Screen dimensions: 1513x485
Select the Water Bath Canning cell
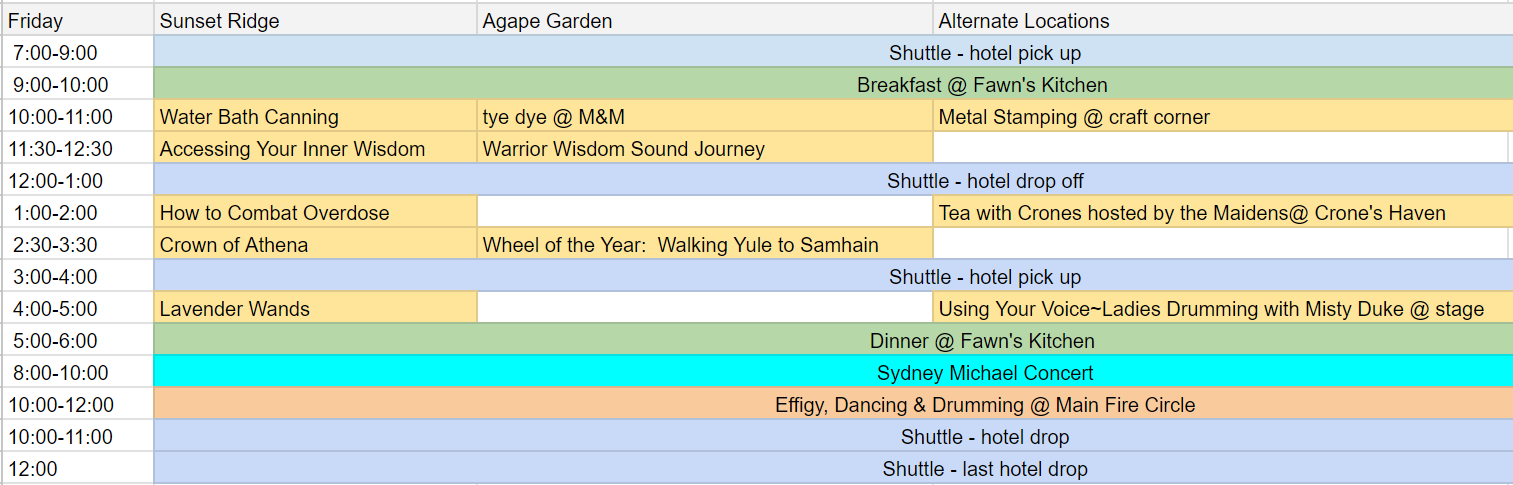(315, 116)
